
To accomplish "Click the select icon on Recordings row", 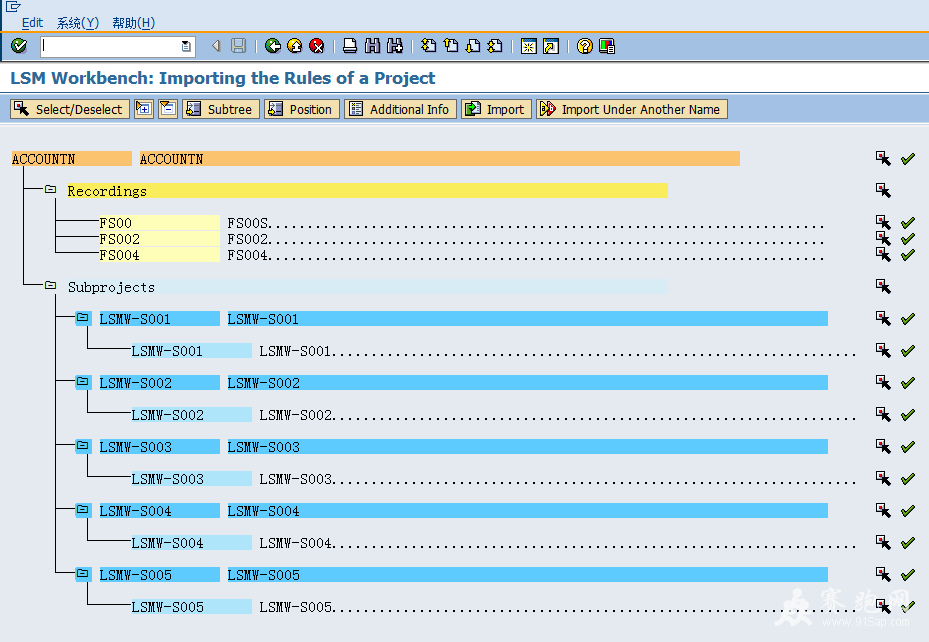I will pos(883,190).
